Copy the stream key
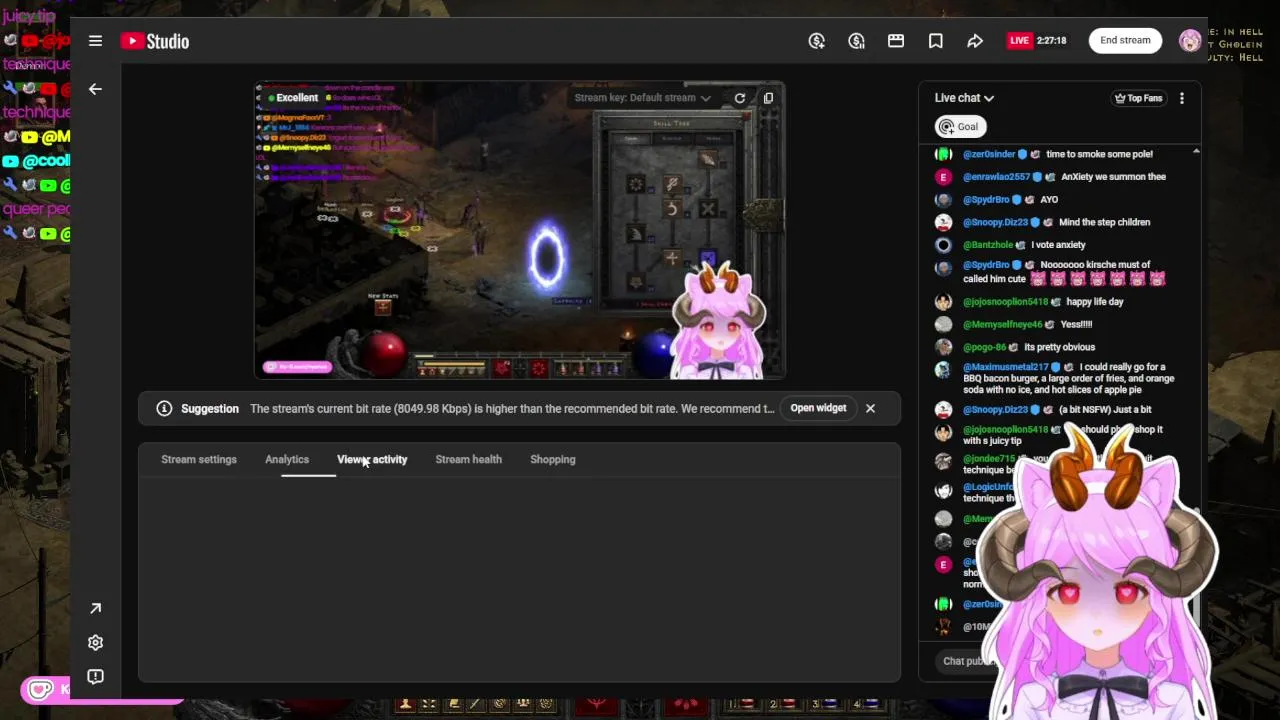This screenshot has height=720, width=1280. [768, 98]
